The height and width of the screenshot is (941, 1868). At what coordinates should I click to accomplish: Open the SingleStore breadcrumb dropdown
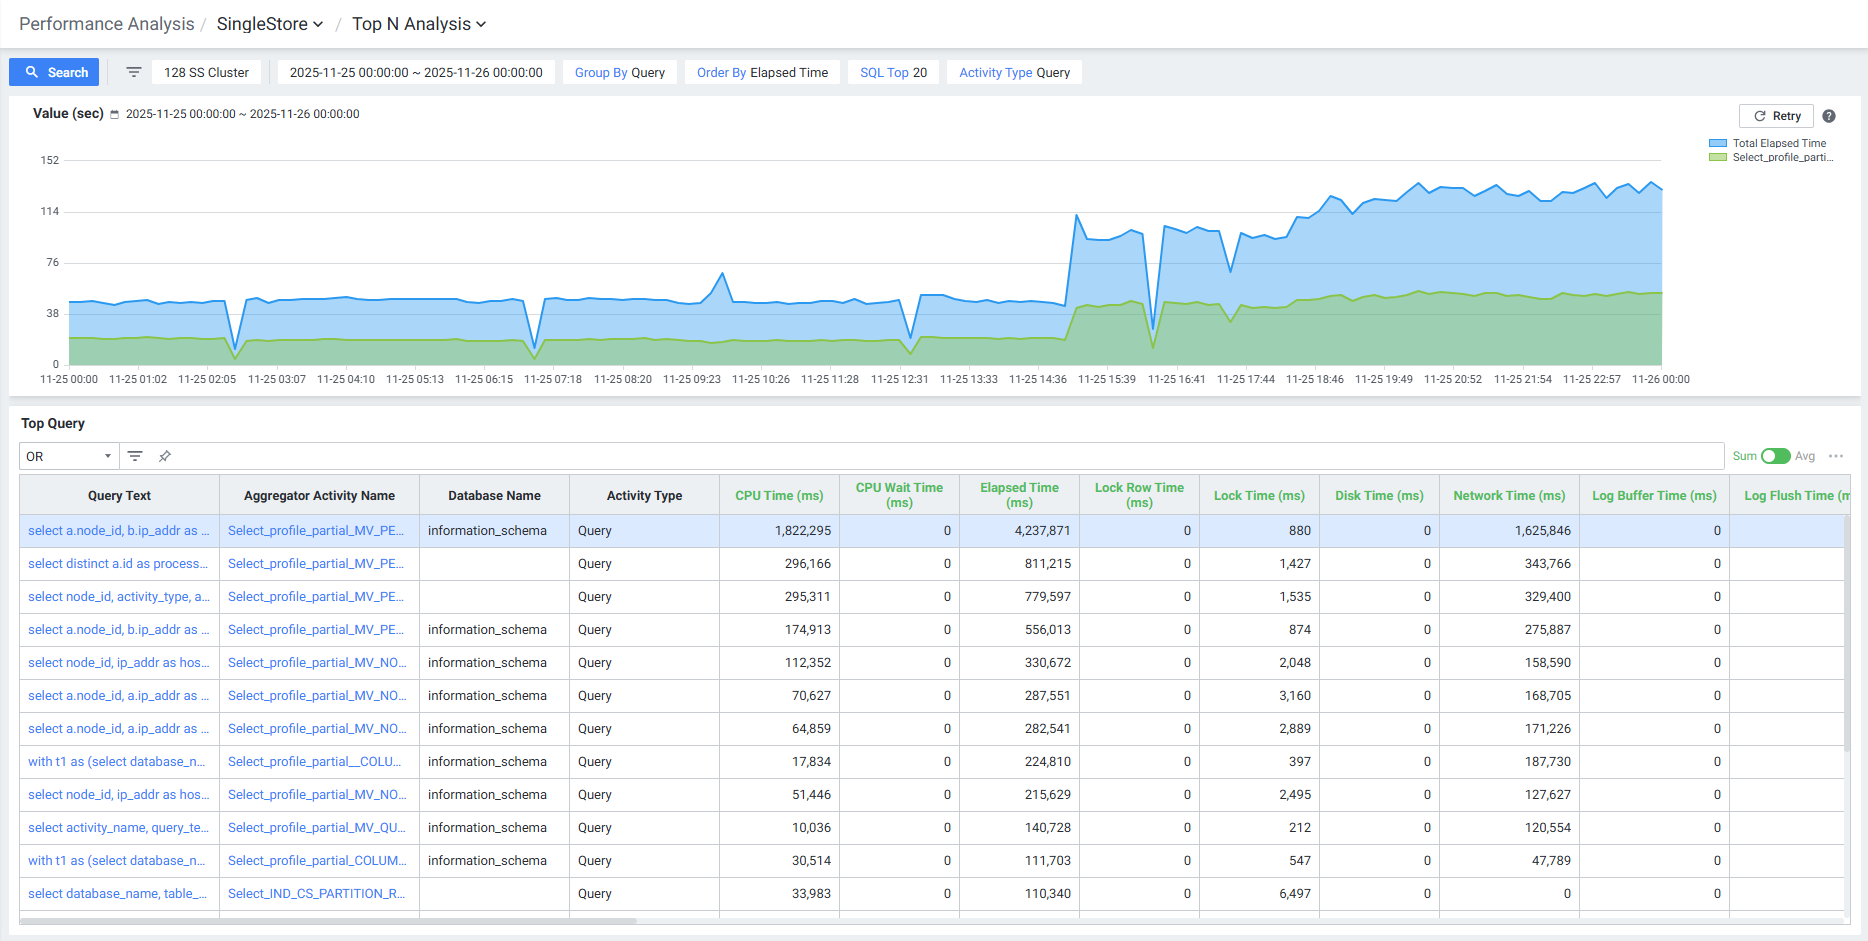(x=270, y=24)
